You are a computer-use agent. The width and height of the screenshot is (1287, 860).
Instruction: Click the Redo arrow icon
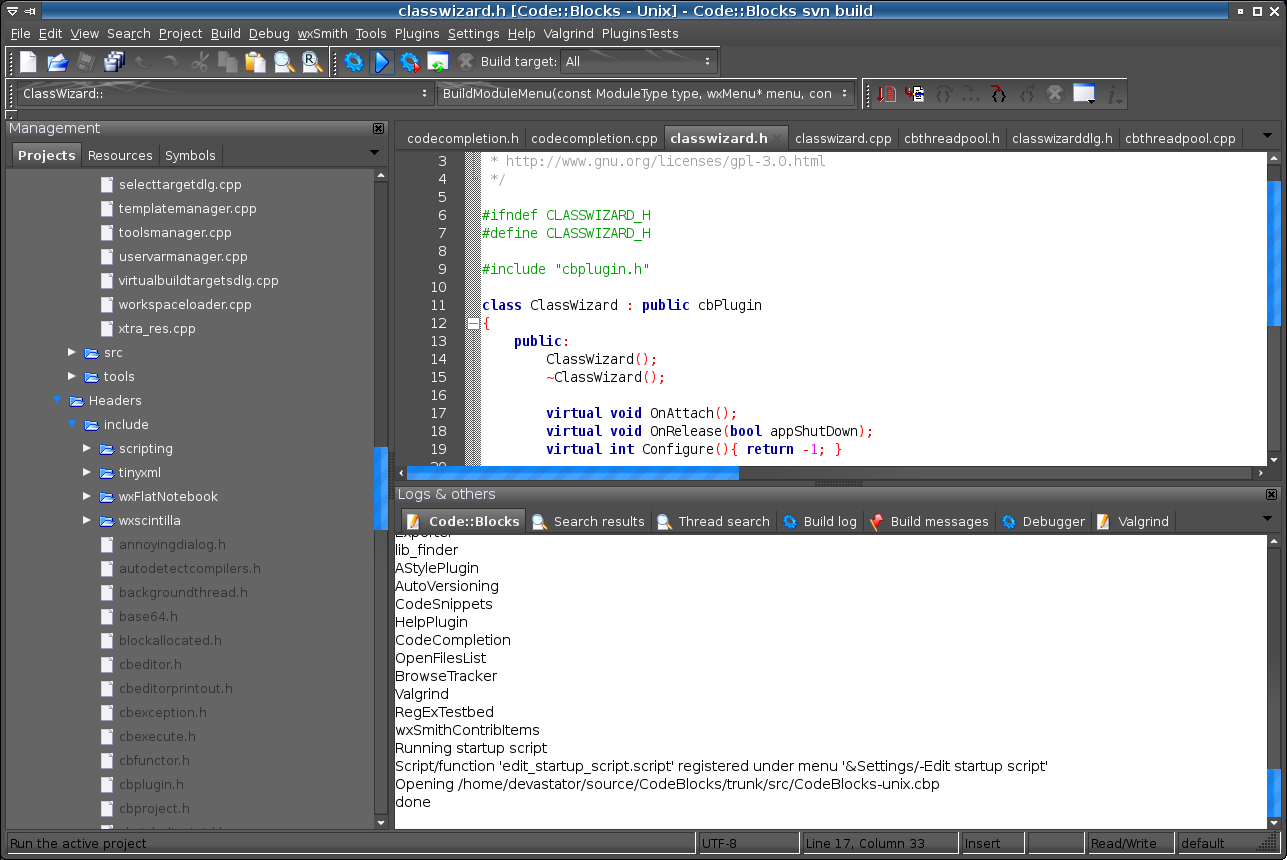[x=171, y=62]
